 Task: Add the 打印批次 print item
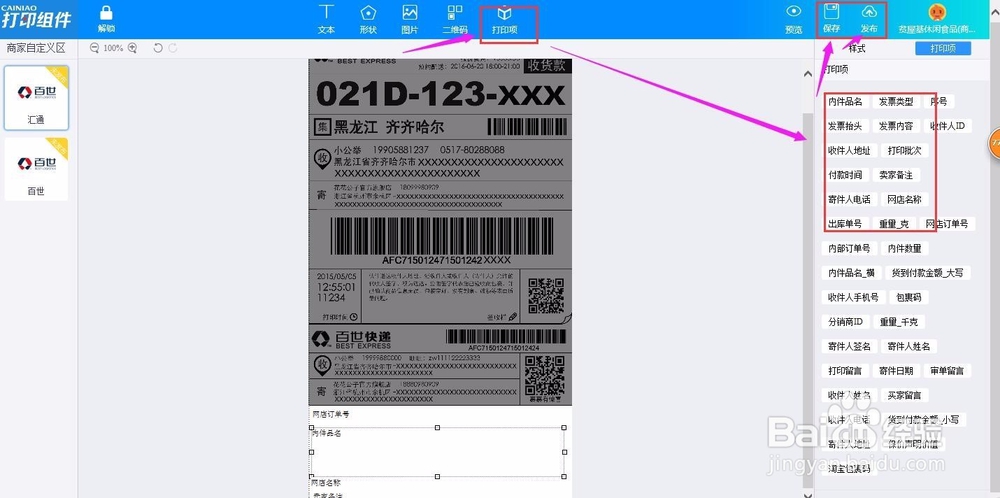[x=904, y=150]
